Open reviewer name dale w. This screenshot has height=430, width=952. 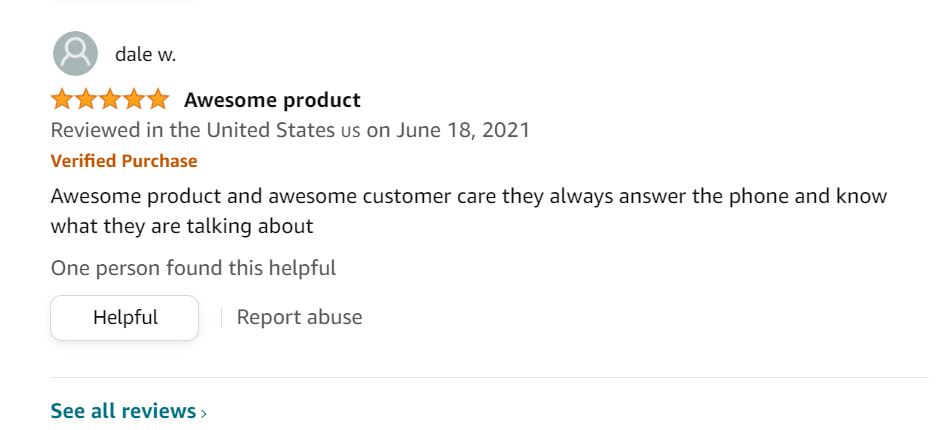[x=145, y=54]
